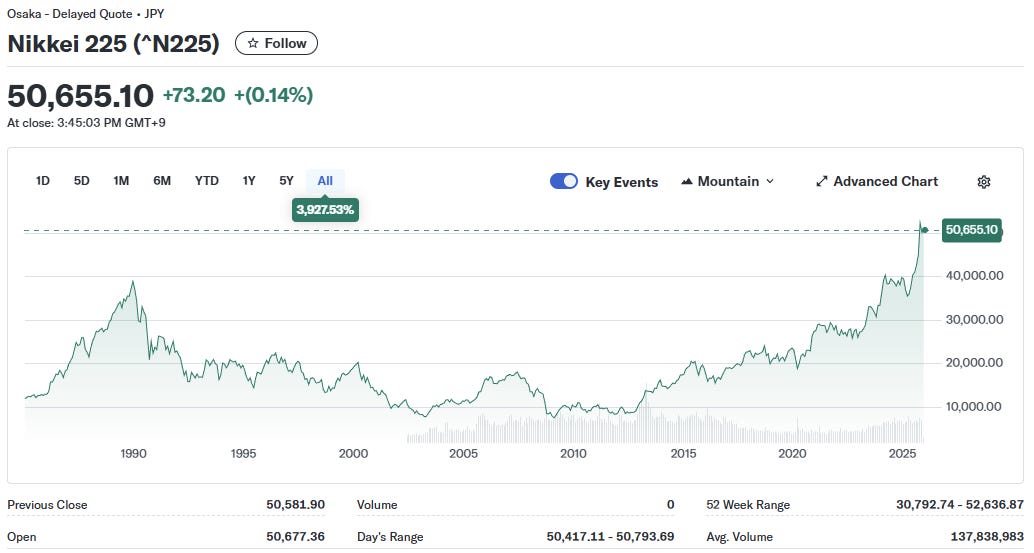Click the 50,655.10 current price chart label
This screenshot has width=1034, height=553.
(x=971, y=230)
